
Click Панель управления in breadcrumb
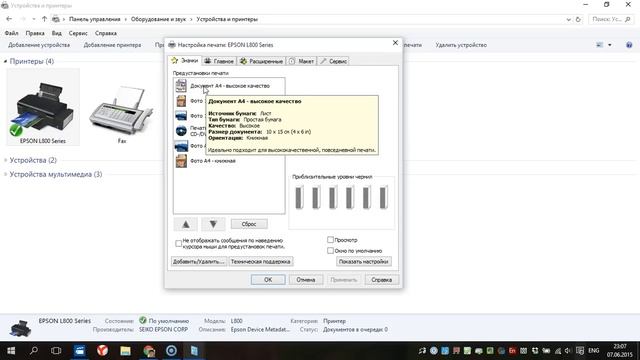tap(95, 19)
